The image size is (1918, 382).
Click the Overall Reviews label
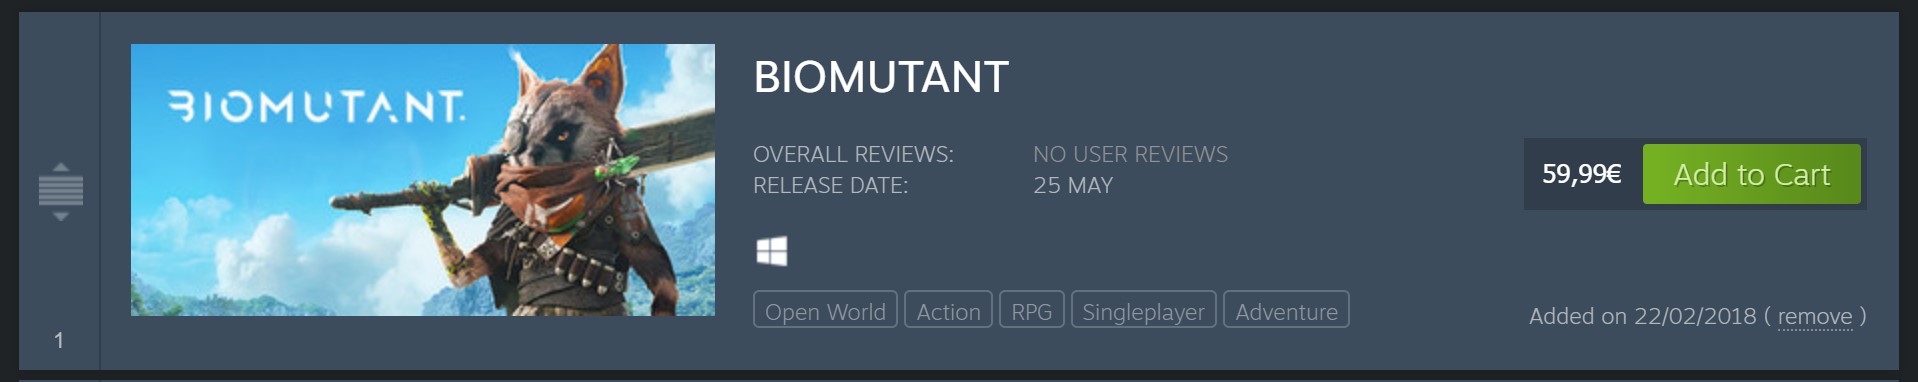pyautogui.click(x=853, y=154)
